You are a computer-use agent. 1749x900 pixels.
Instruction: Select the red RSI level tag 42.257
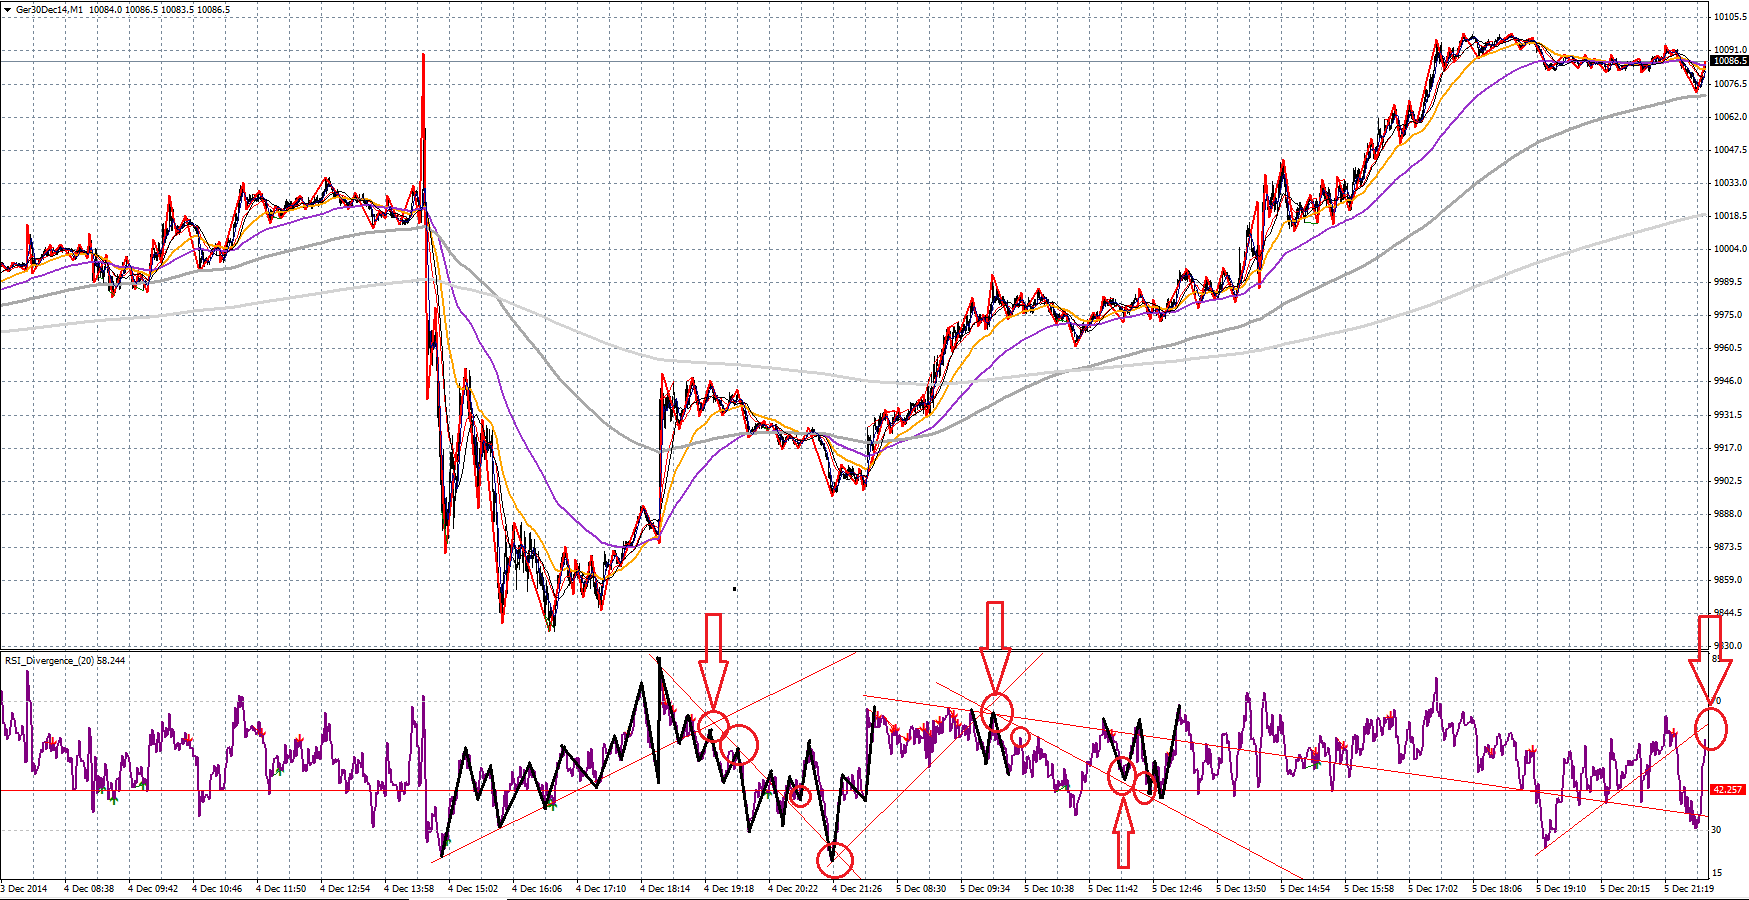pos(1728,790)
